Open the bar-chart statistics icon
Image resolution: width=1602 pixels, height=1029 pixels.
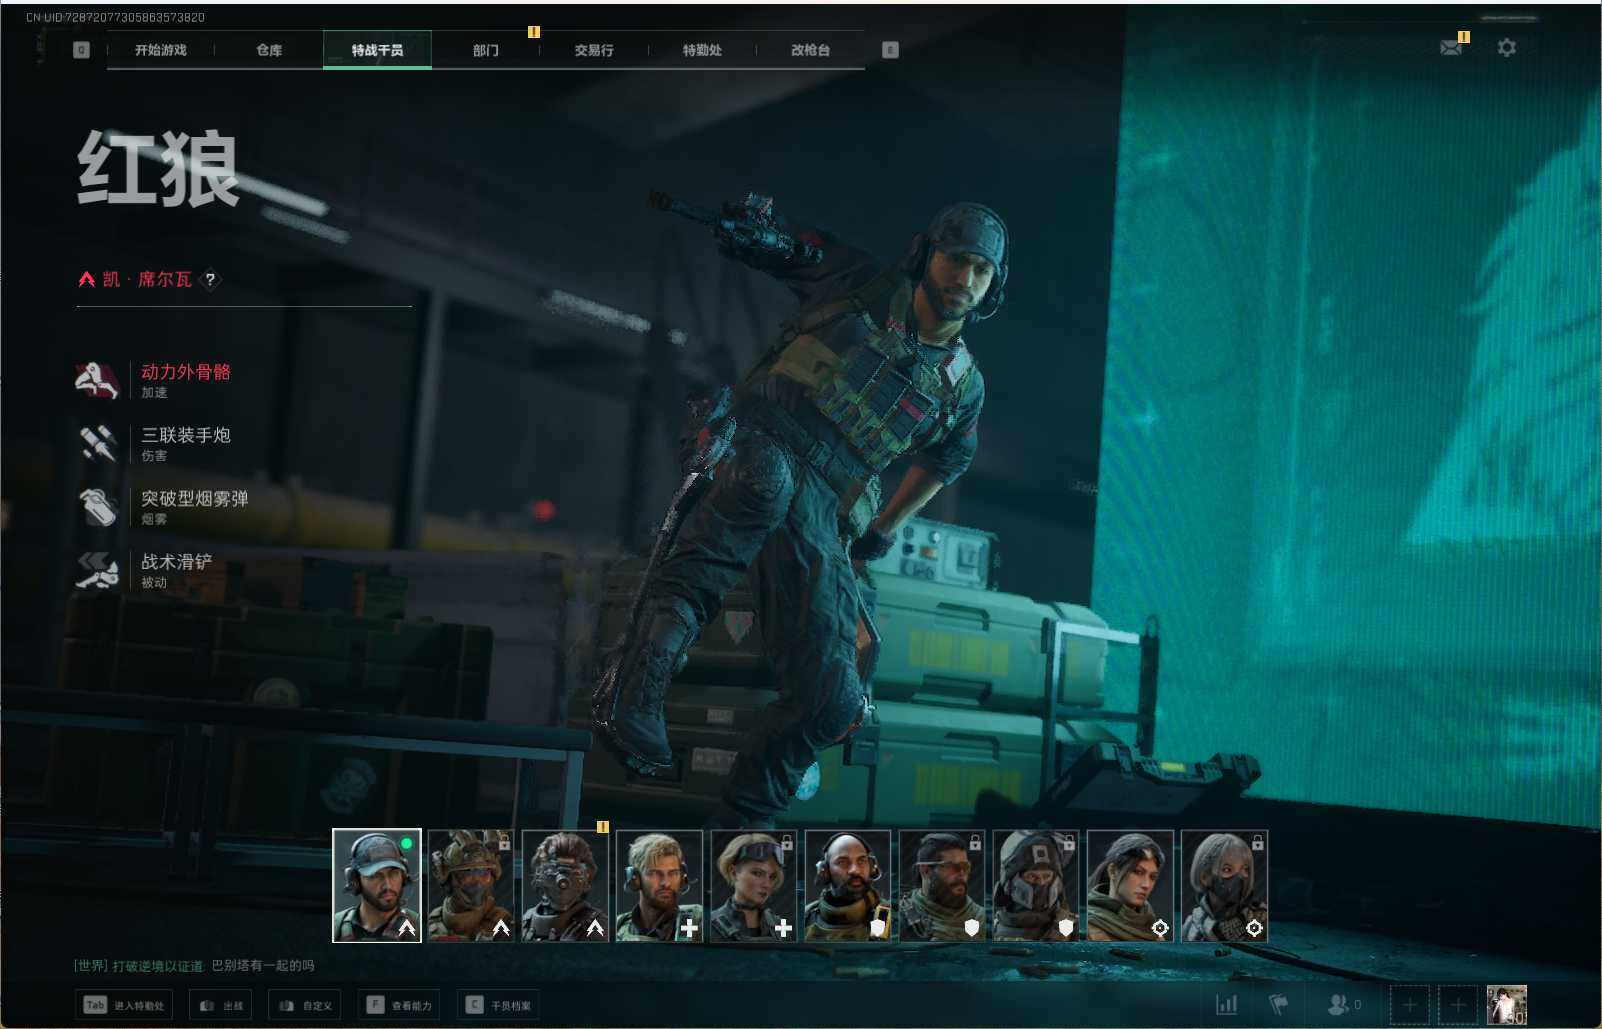pyautogui.click(x=1226, y=1004)
